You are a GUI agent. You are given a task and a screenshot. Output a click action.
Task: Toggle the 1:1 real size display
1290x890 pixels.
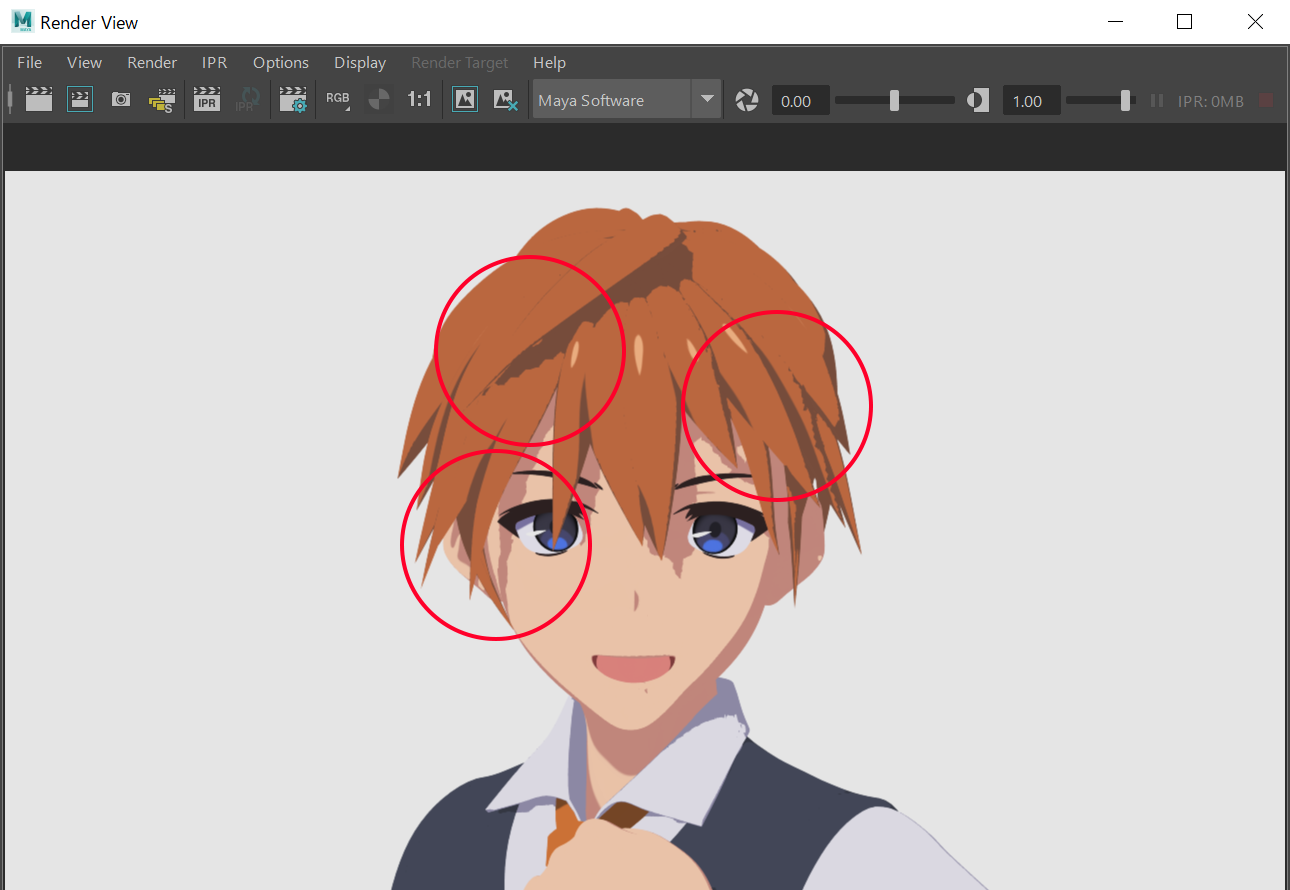419,100
